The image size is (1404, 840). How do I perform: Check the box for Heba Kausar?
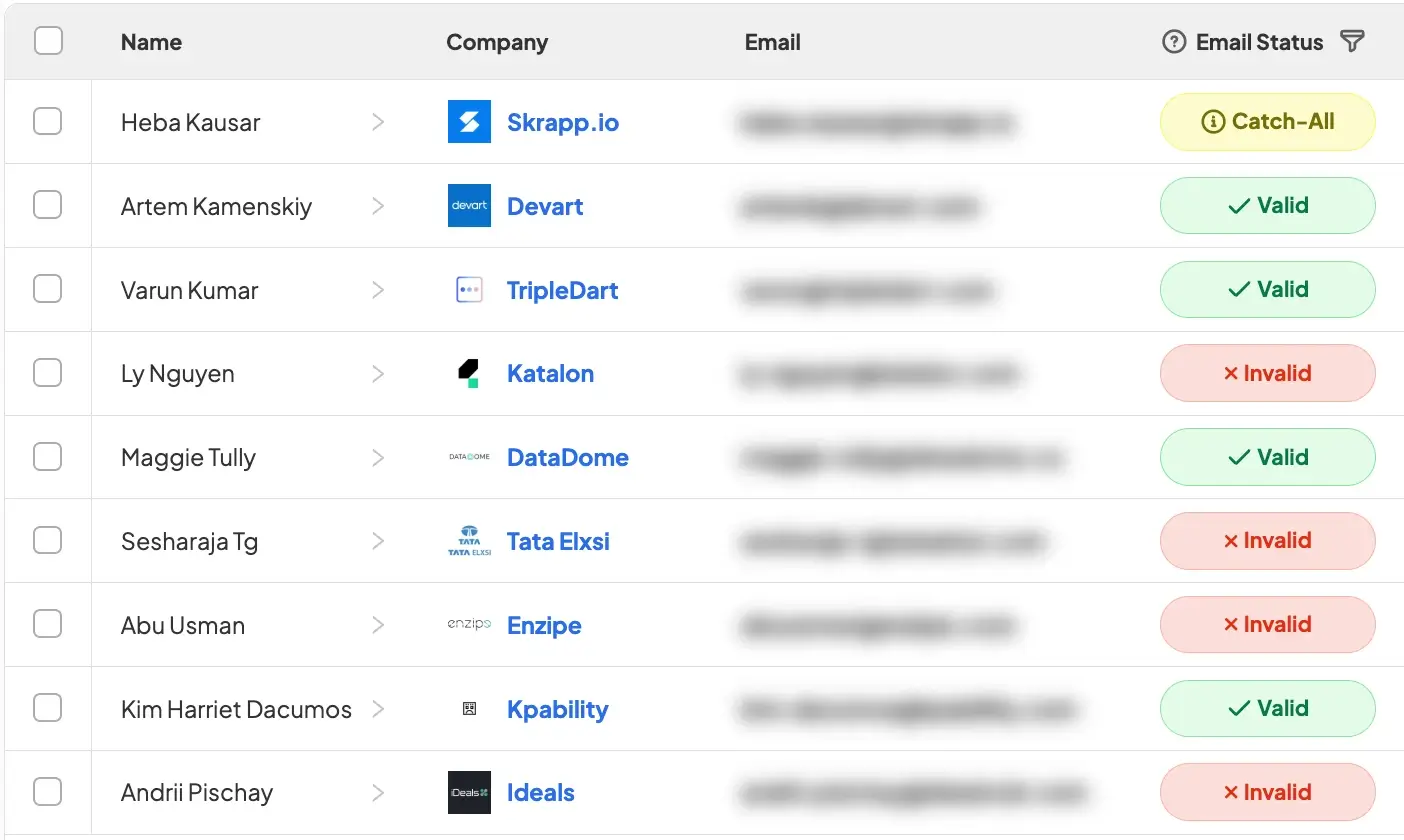pyautogui.click(x=48, y=122)
